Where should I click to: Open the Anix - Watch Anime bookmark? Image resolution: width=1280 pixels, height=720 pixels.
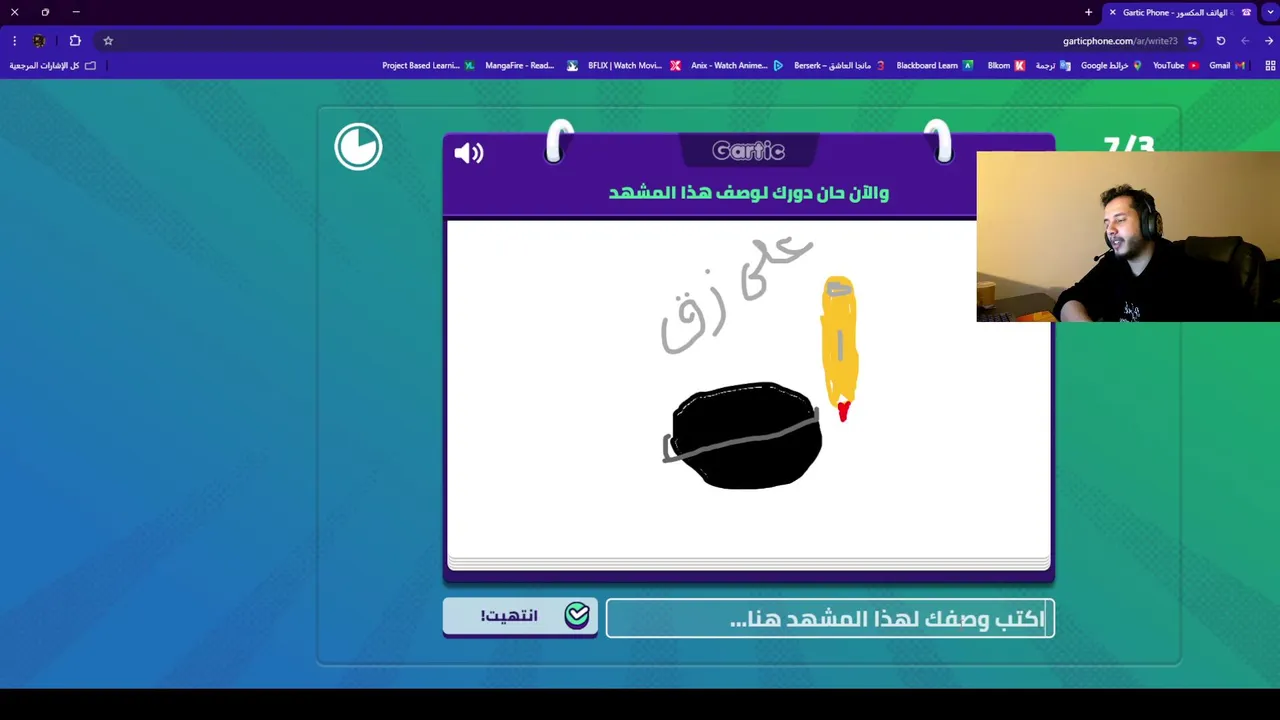[x=737, y=66]
